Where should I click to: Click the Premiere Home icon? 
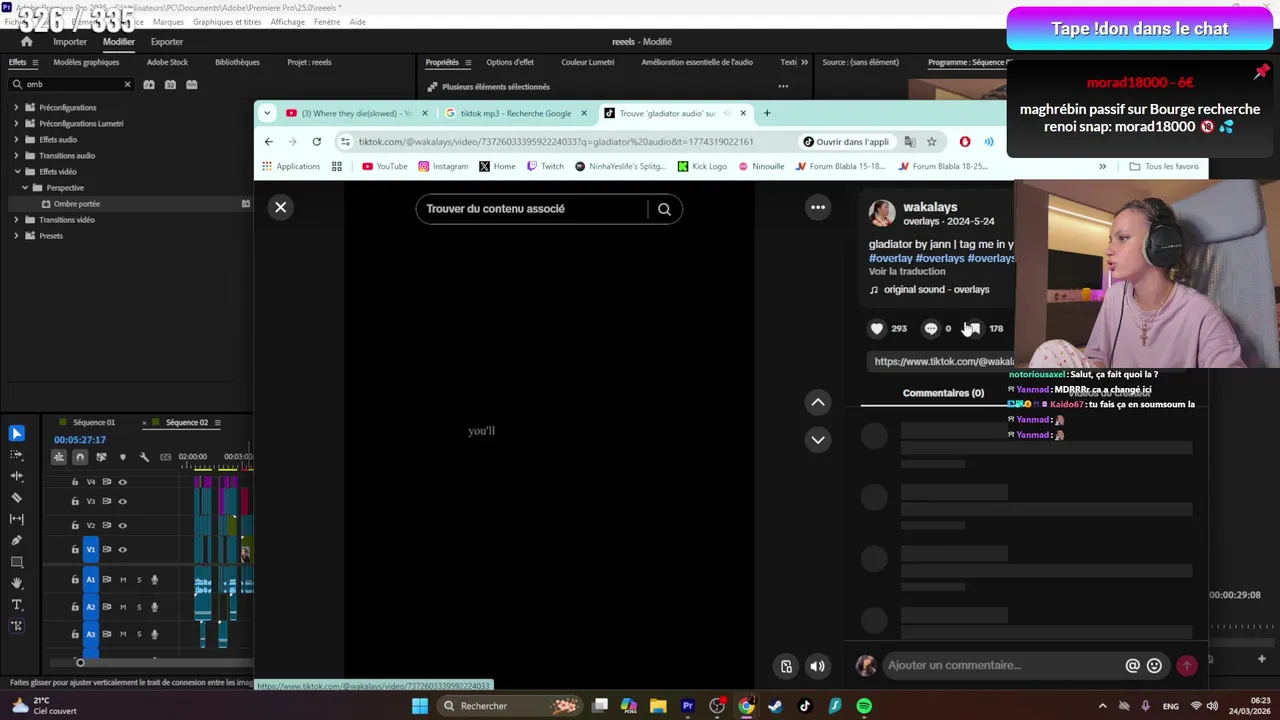click(26, 42)
